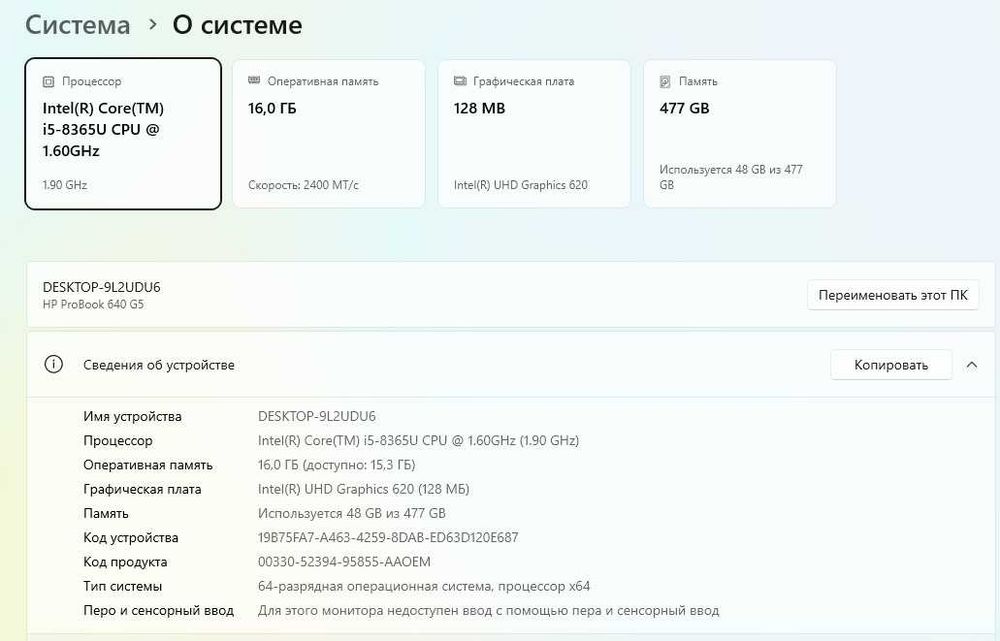Click the RAM module icon

coord(254,80)
